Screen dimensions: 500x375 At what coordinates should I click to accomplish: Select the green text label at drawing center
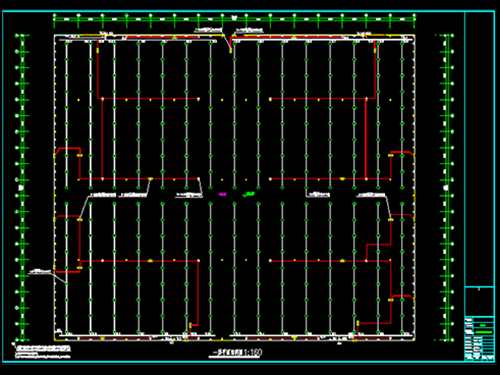point(248,194)
